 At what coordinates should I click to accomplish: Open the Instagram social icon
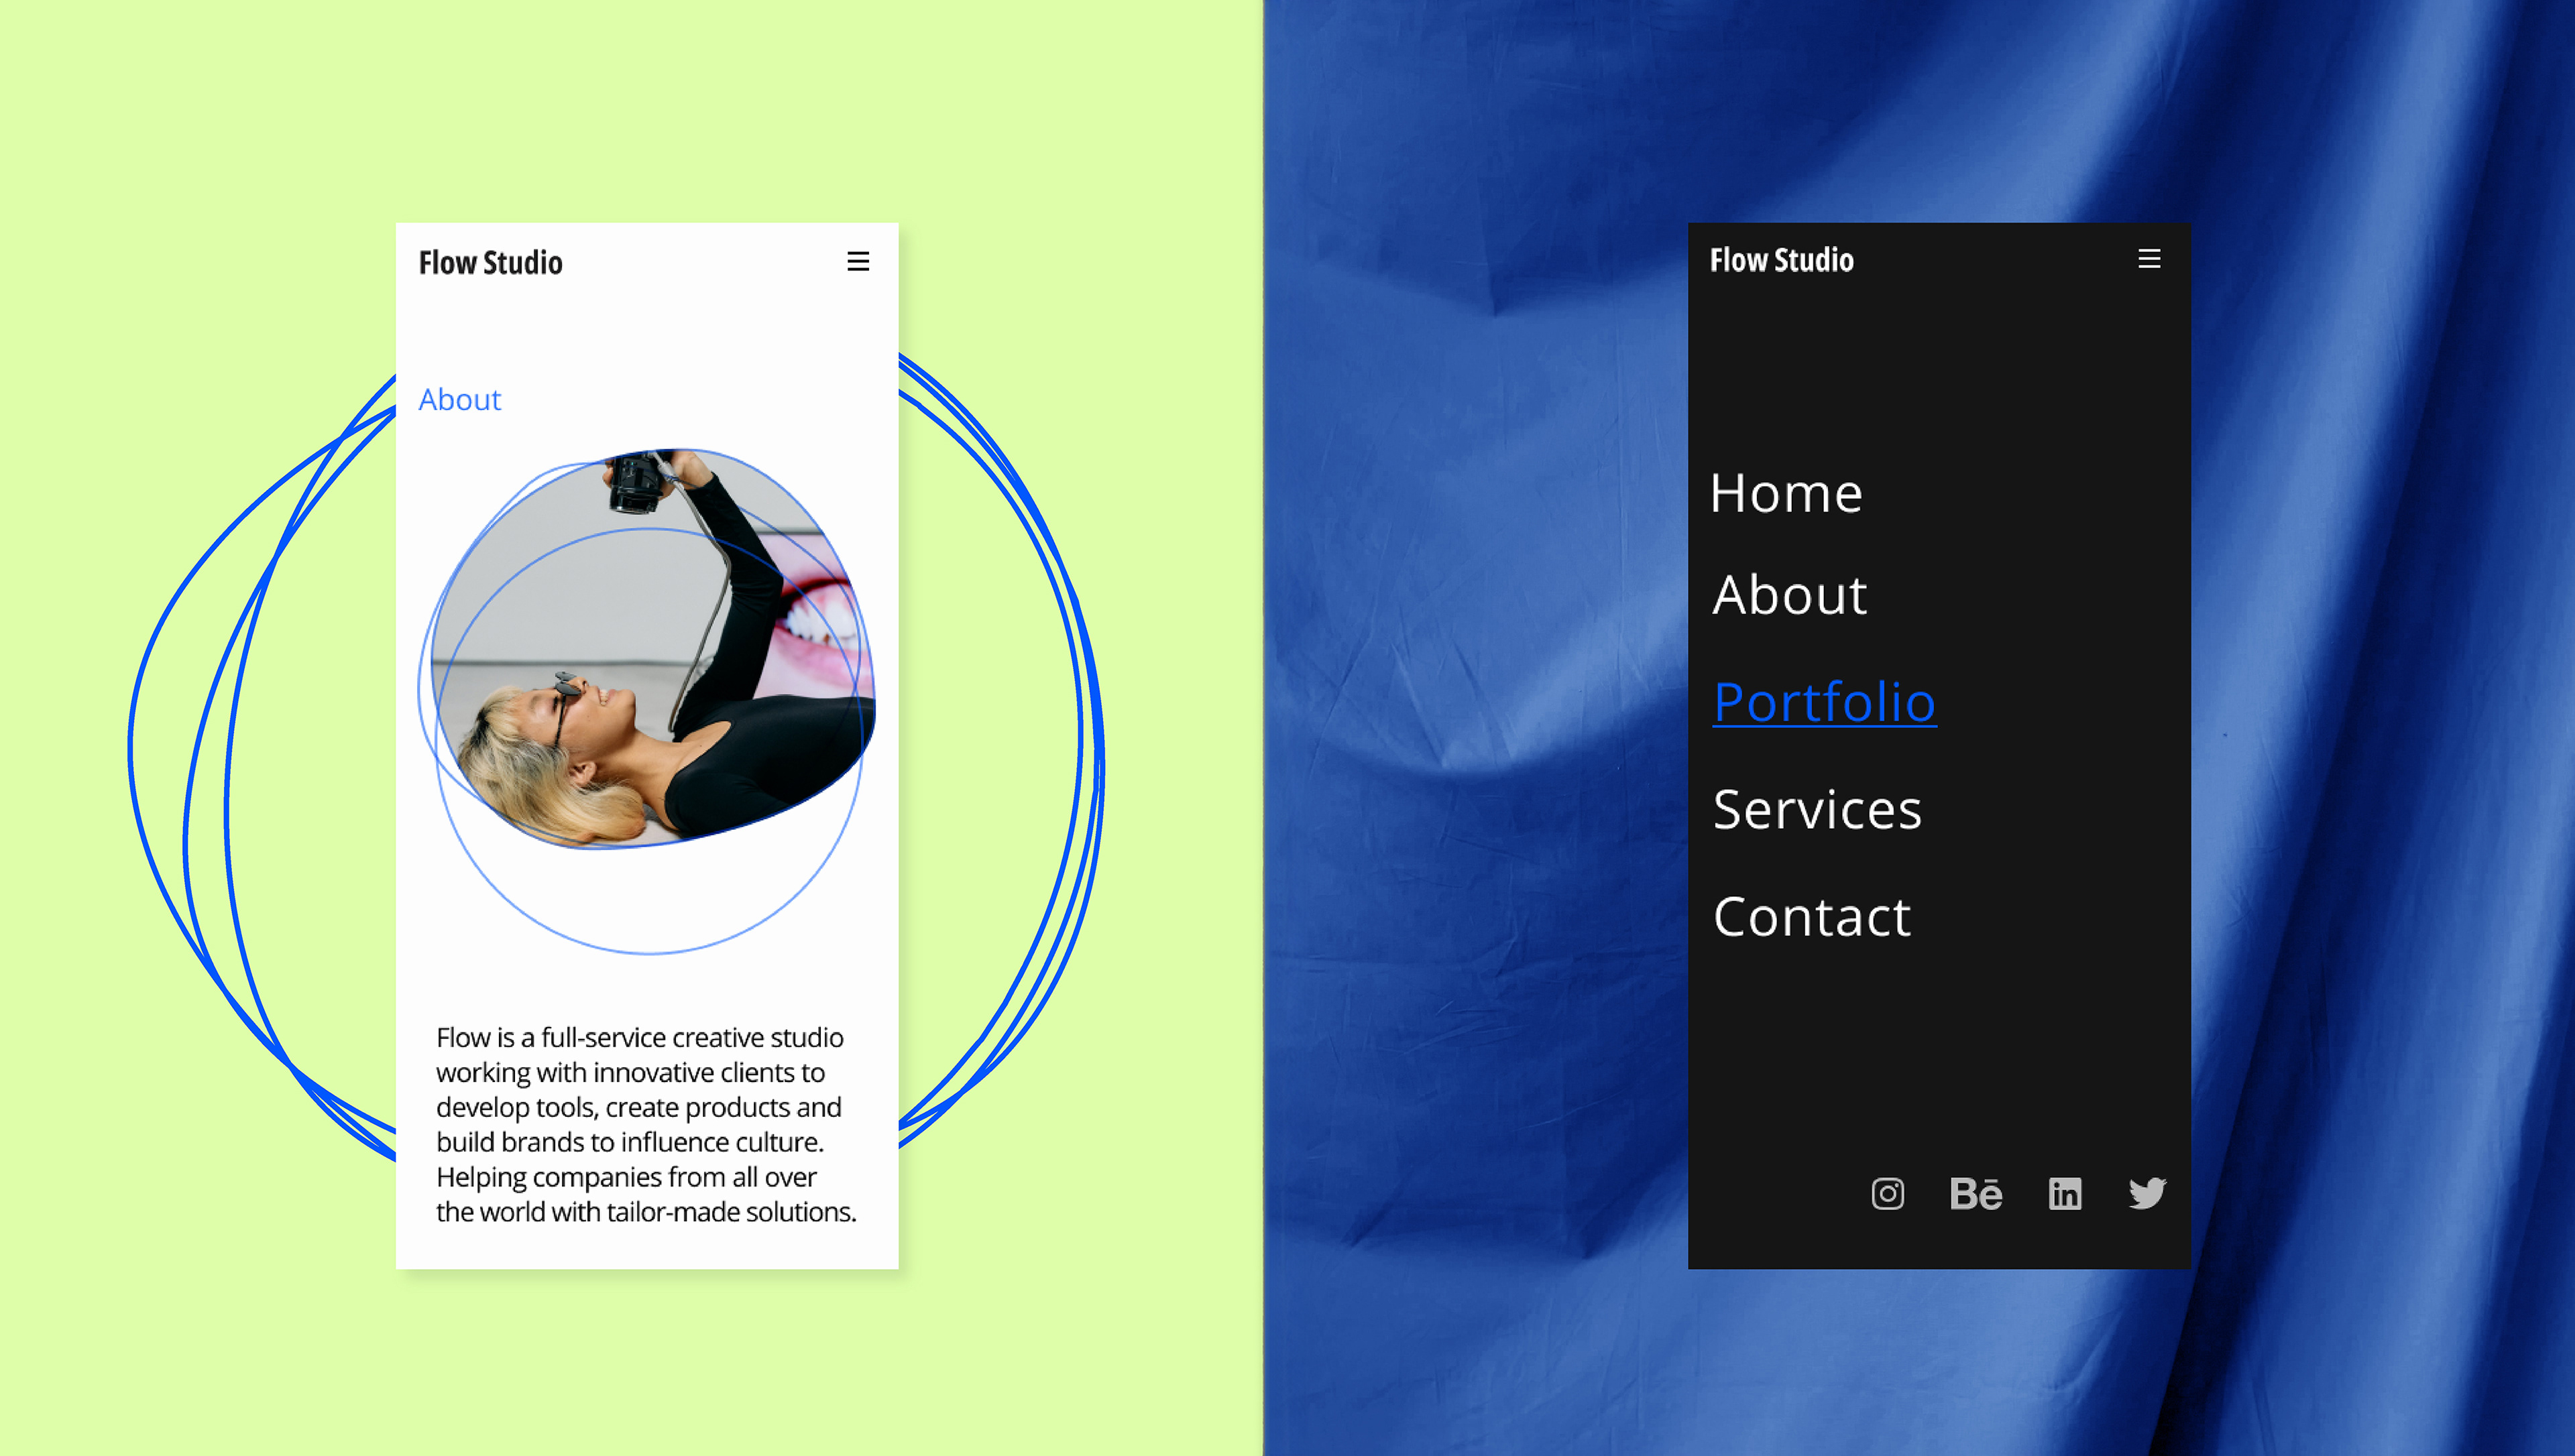(x=1887, y=1193)
